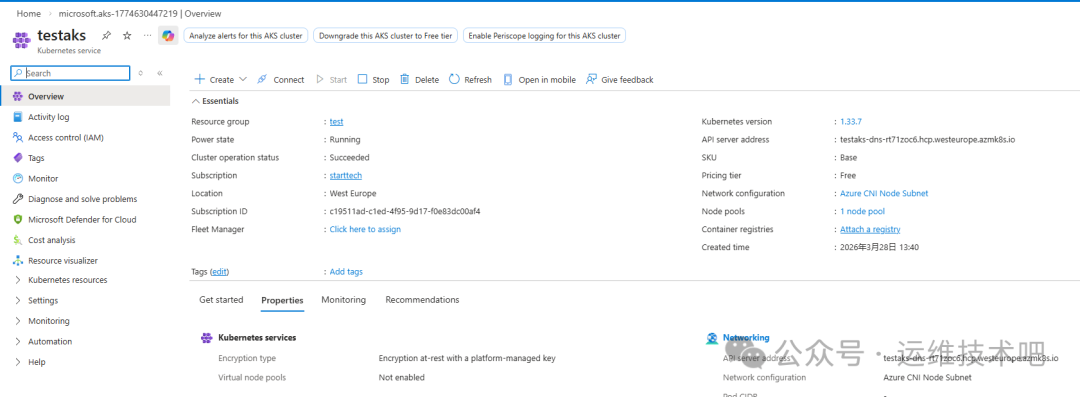1080x397 pixels.
Task: Click the disabled Start button
Action: pos(331,80)
